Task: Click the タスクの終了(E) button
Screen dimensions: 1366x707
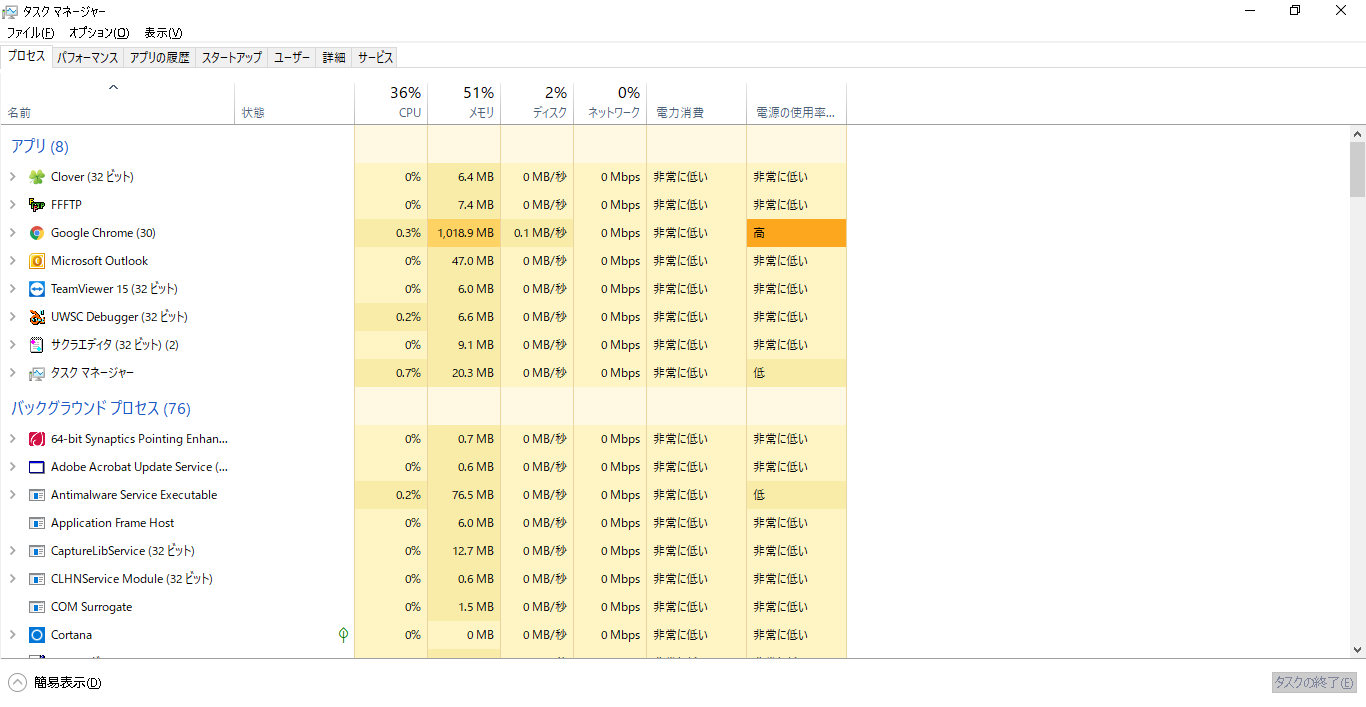Action: (1314, 682)
